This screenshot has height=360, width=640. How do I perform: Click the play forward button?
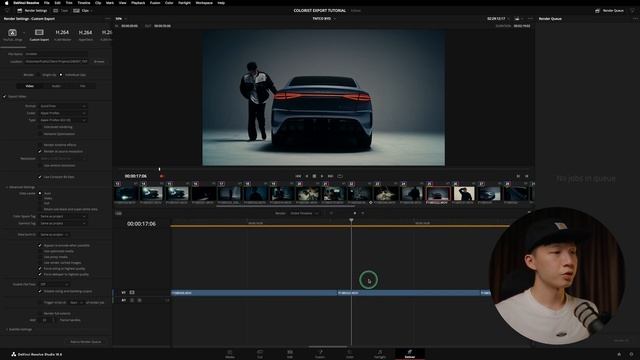coord(322,176)
